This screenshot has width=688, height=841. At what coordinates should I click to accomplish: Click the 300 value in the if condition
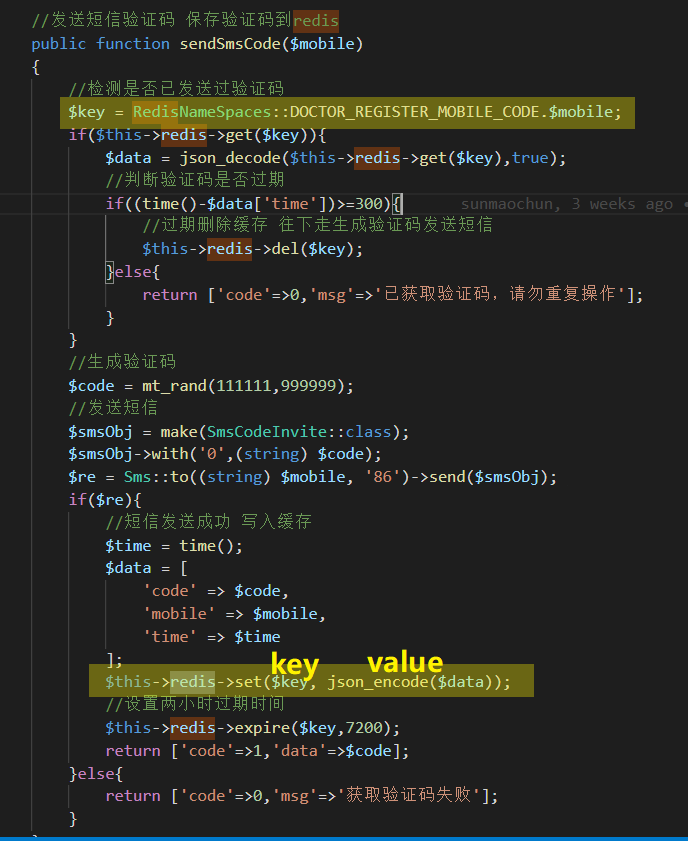[x=368, y=204]
